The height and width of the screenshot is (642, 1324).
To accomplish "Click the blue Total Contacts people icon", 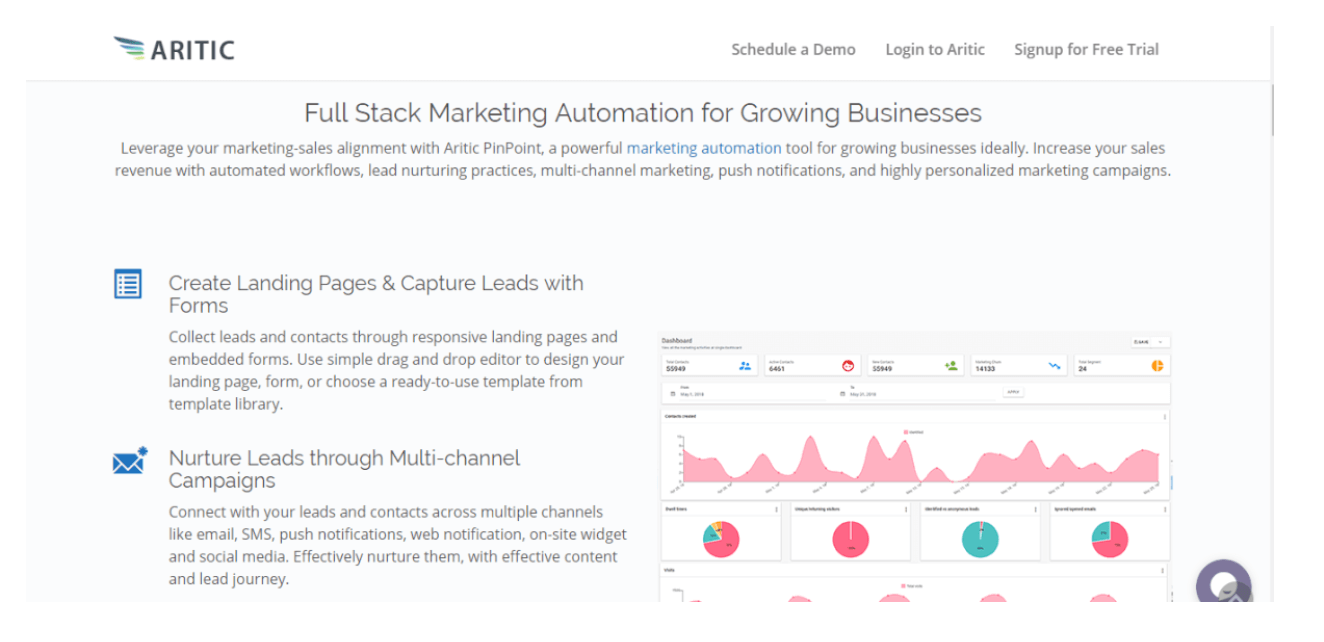I will (744, 365).
